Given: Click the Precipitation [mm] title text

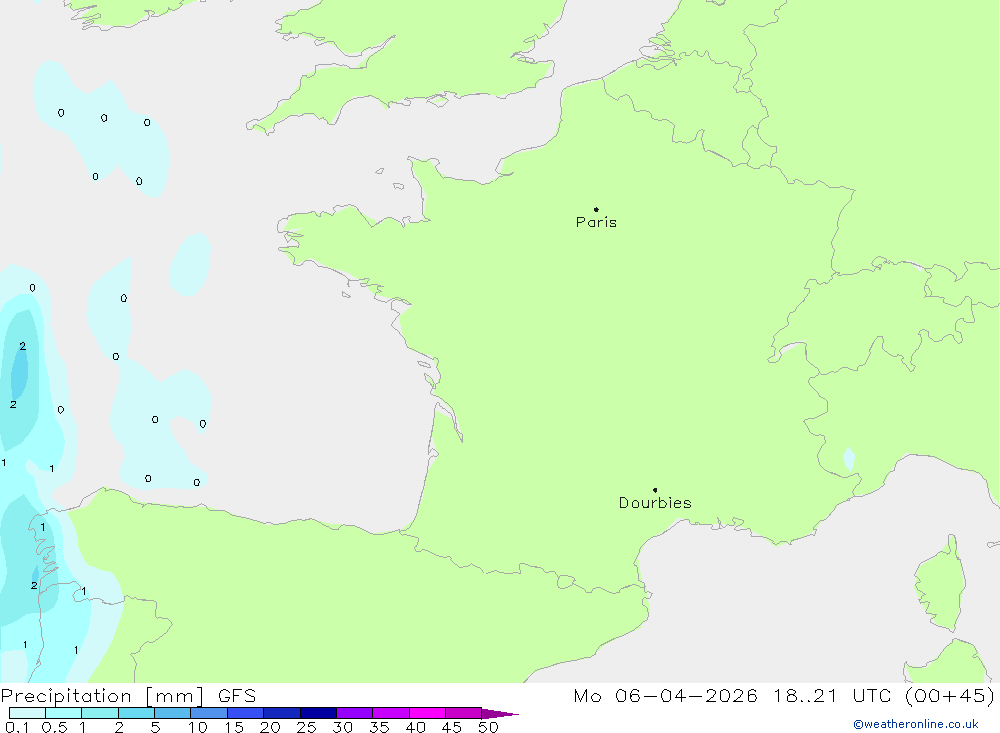Looking at the screenshot, I should pos(102,696).
